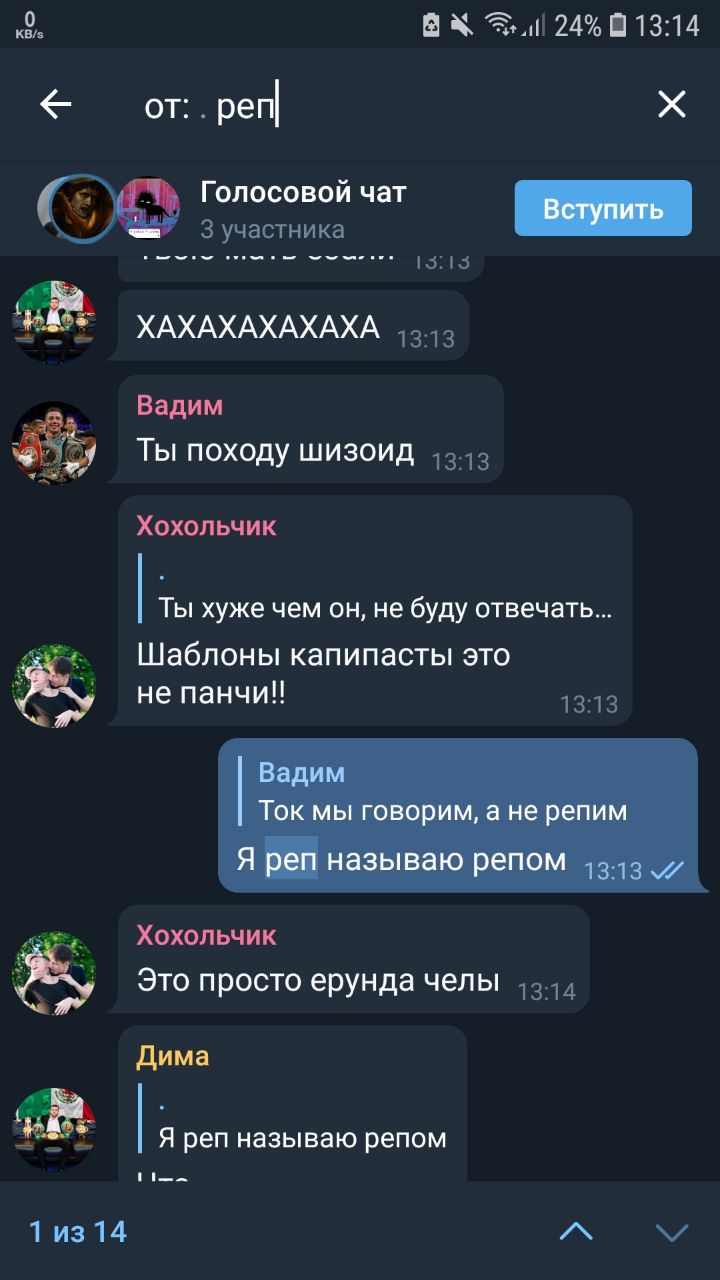The width and height of the screenshot is (720, 1280).
Task: Open the '1 из 14' search results counter
Action: (x=78, y=1231)
